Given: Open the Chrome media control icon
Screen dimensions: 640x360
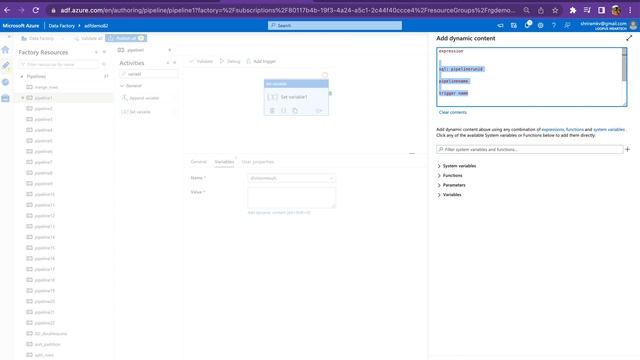Looking at the screenshot, I should click(x=587, y=10).
